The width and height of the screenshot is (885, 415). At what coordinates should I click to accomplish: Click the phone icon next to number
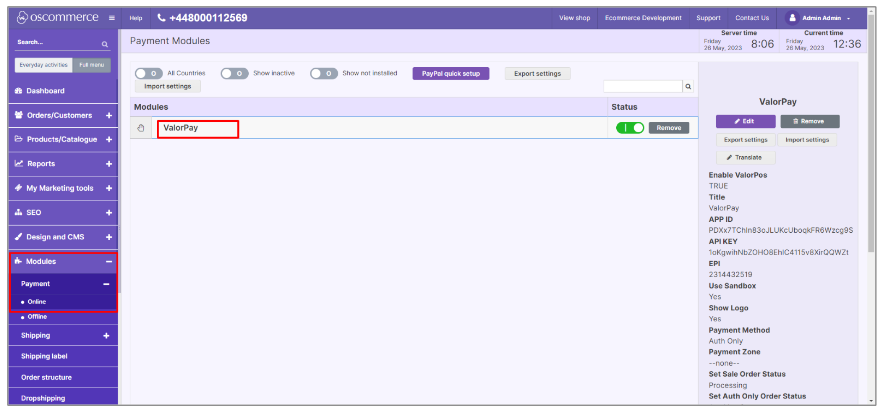(161, 18)
